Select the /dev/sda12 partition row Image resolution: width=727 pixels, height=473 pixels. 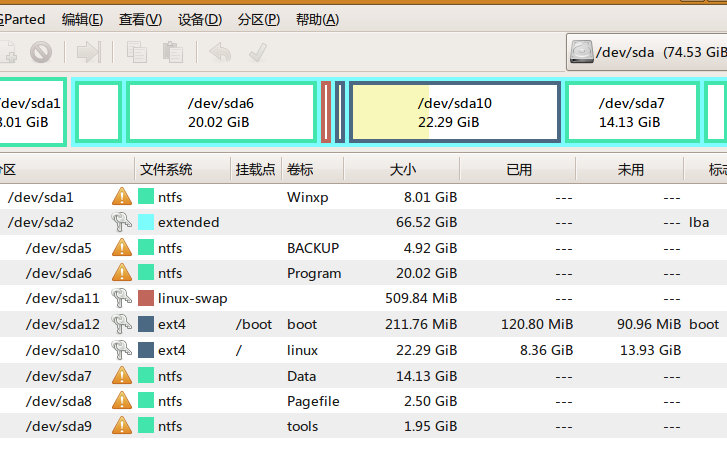coord(364,324)
